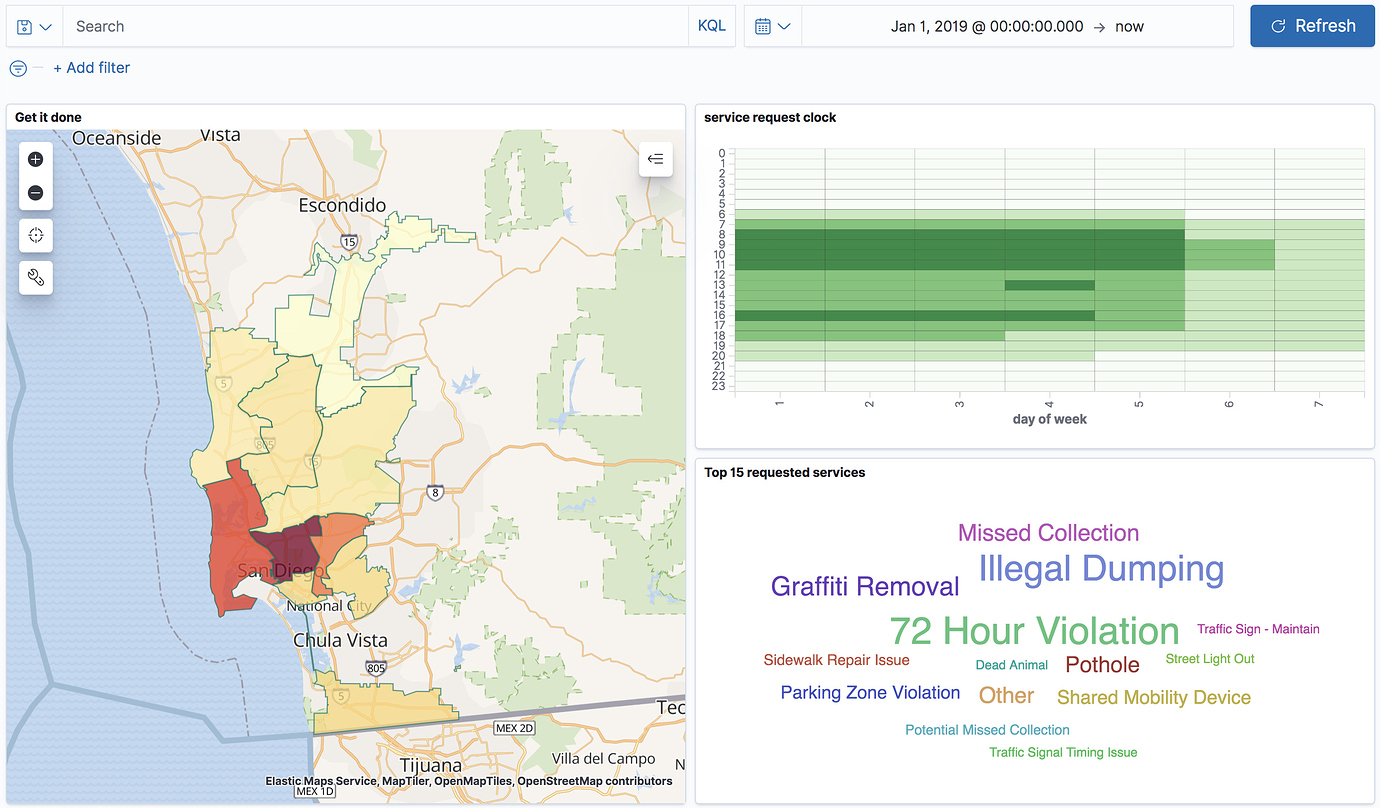Click the Refresh button
Viewport: 1380px width, 808px height.
[1312, 26]
